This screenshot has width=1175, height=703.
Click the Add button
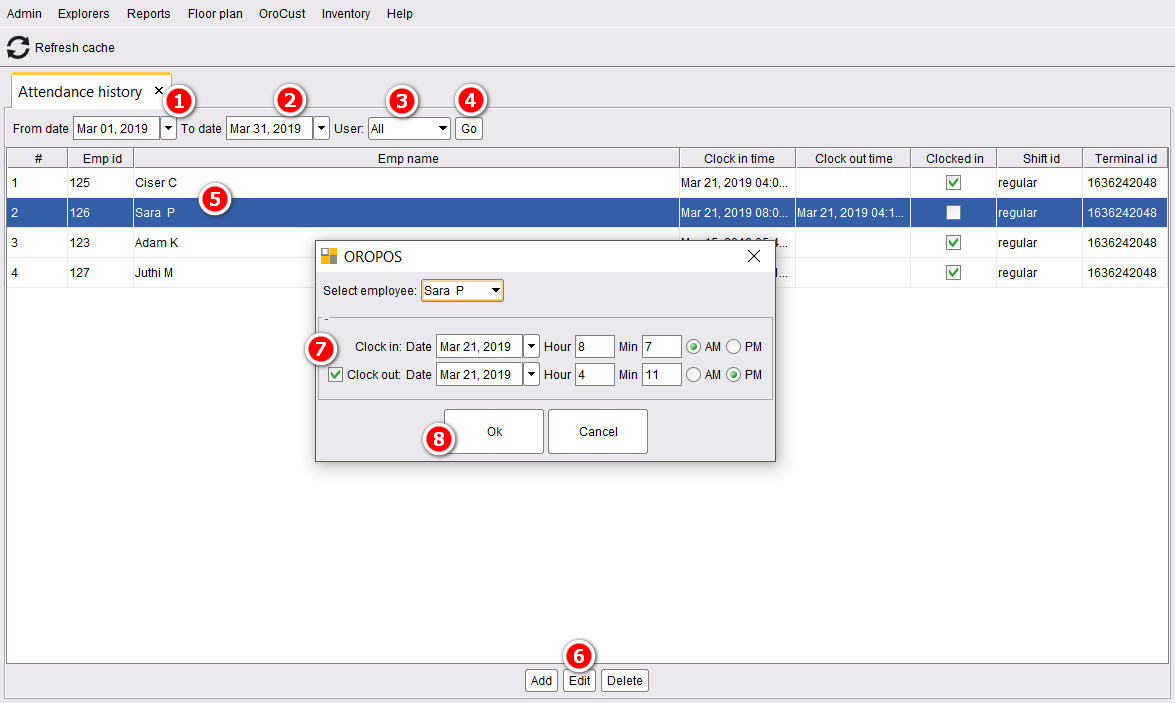541,681
